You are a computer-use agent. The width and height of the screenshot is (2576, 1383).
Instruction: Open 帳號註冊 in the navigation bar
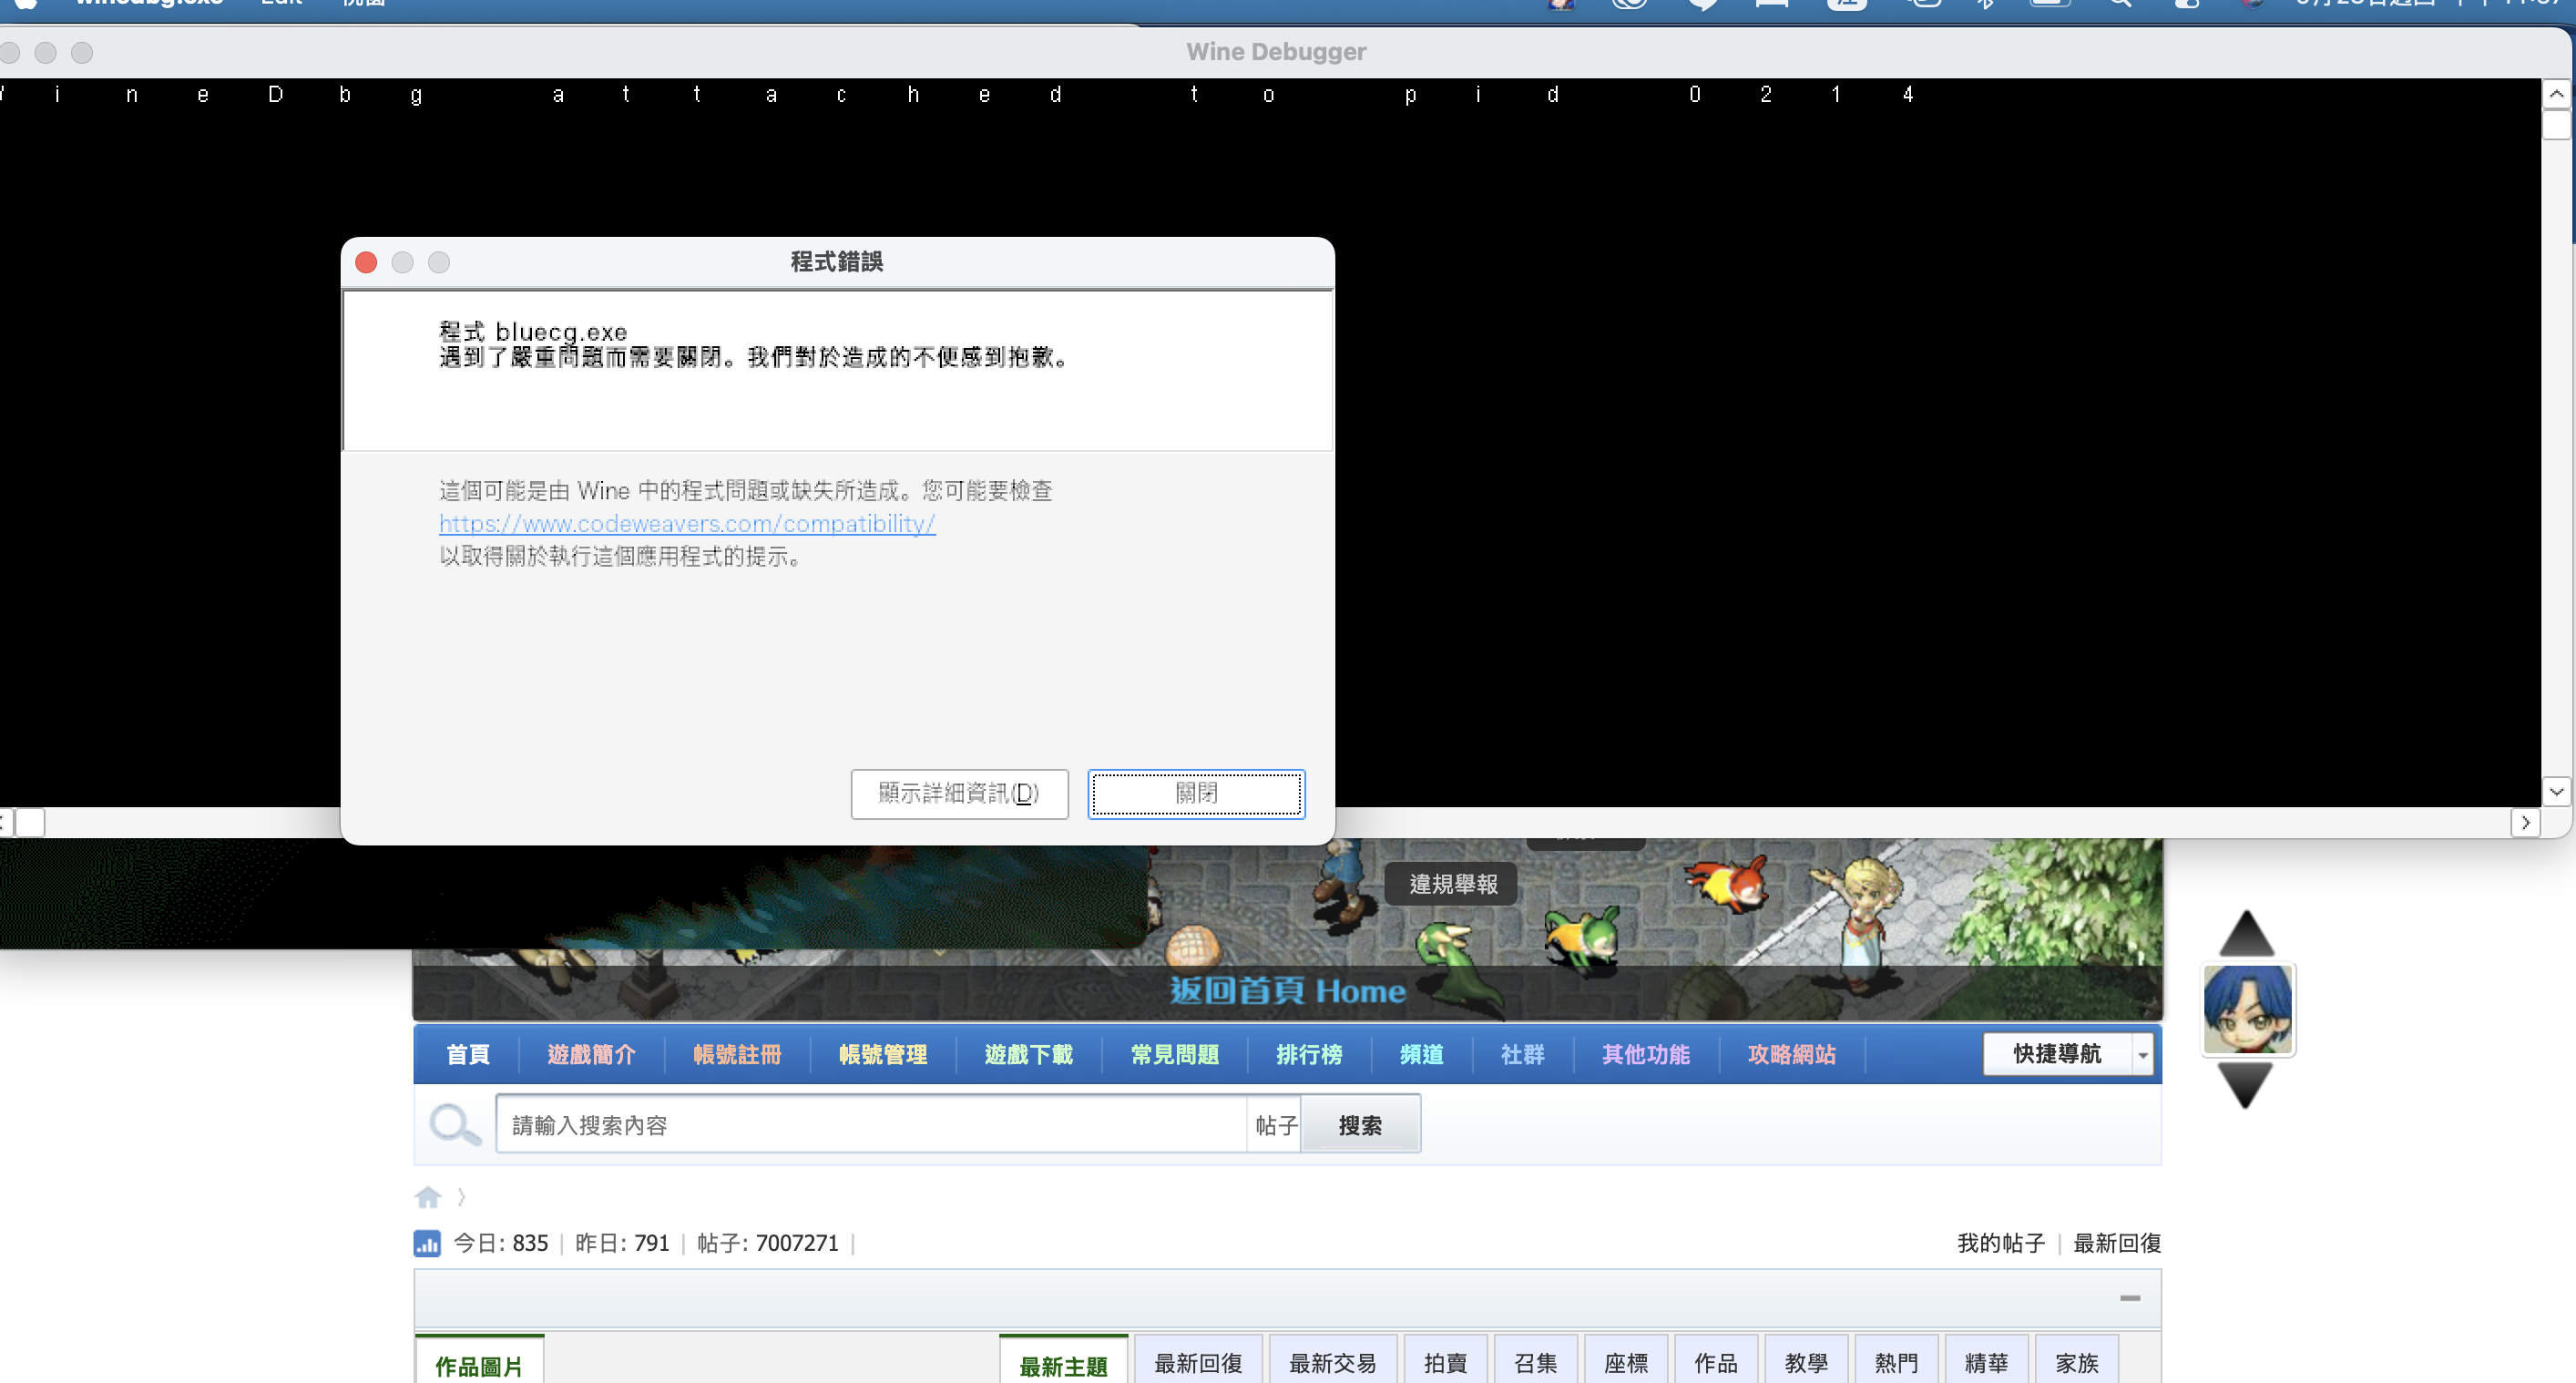pyautogui.click(x=737, y=1054)
